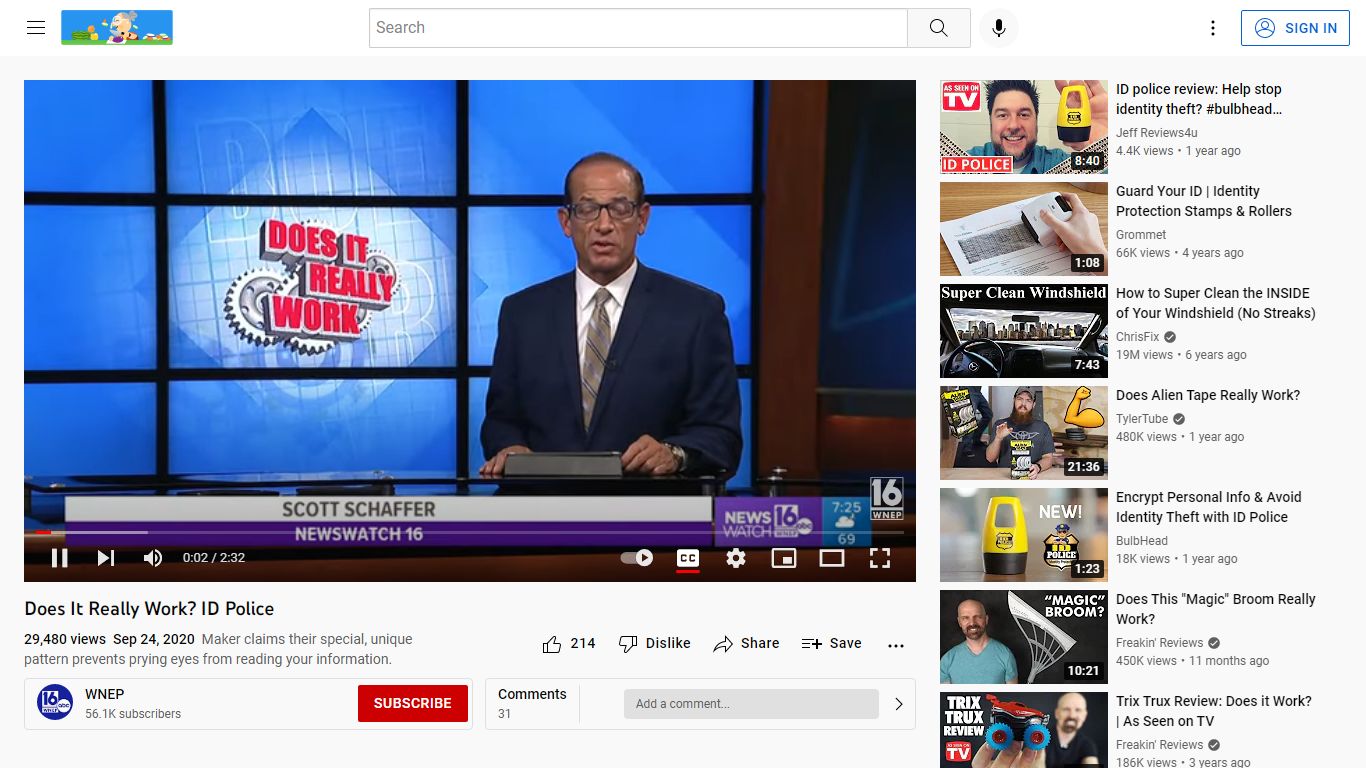The width and height of the screenshot is (1366, 768).
Task: Toggle the autoplay switch
Action: click(637, 558)
